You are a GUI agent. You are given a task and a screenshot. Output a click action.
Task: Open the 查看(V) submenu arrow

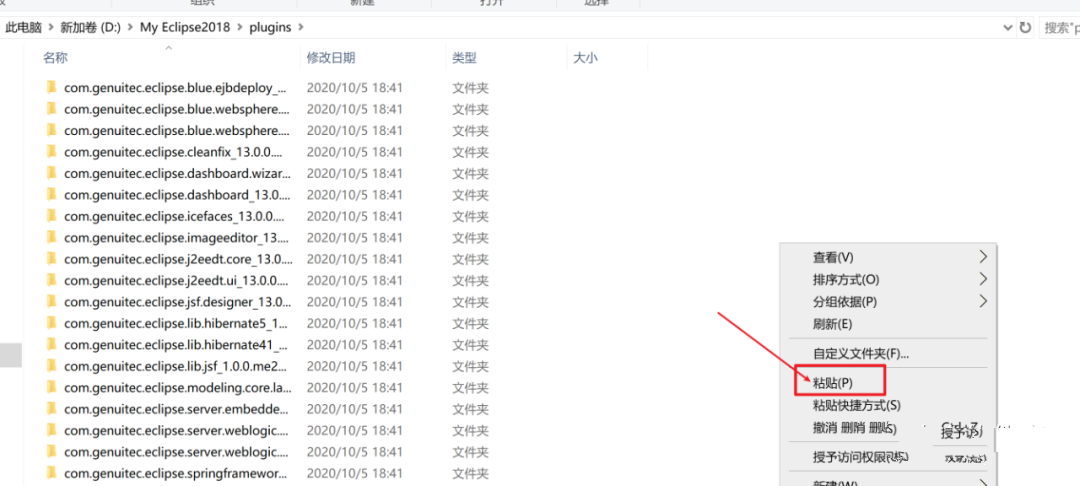[x=983, y=257]
